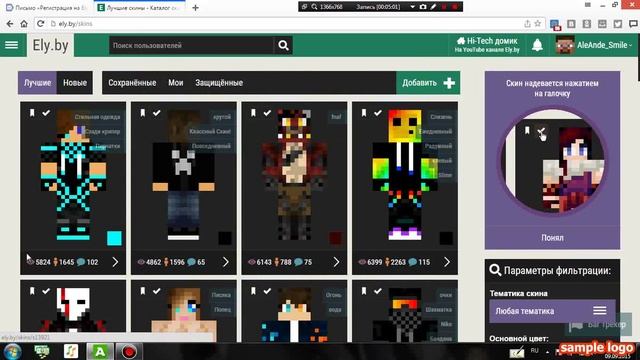Screen dimensions: 640x360
Task: Bookmark the skin with 4862 views
Action: [x=143, y=113]
